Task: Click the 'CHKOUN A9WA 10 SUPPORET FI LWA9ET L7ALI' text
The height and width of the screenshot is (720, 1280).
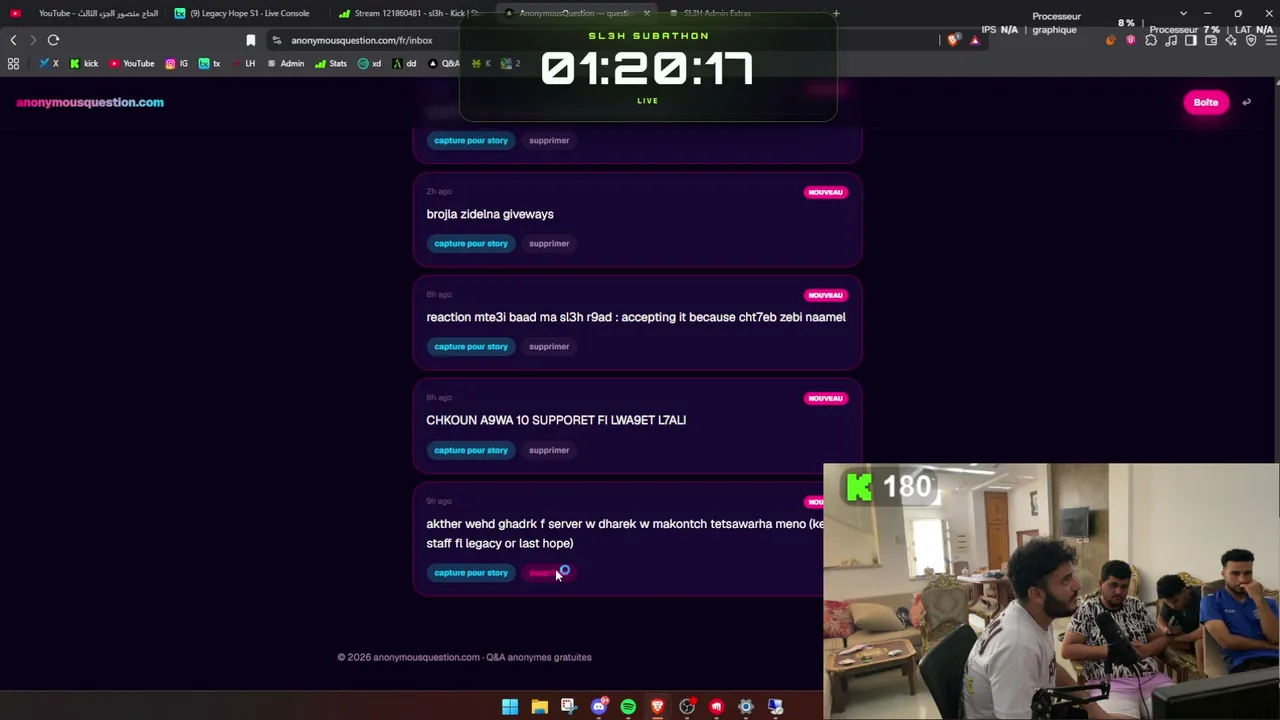Action: coord(556,420)
